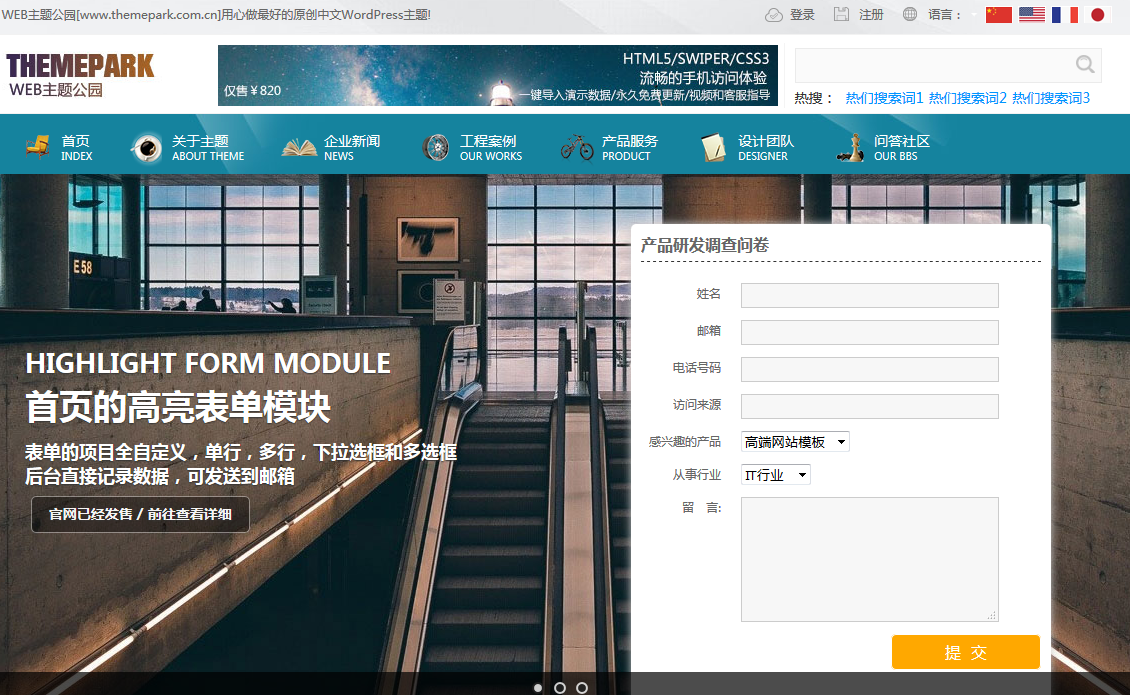Open 工程案例 OUR WORKS section

point(471,148)
